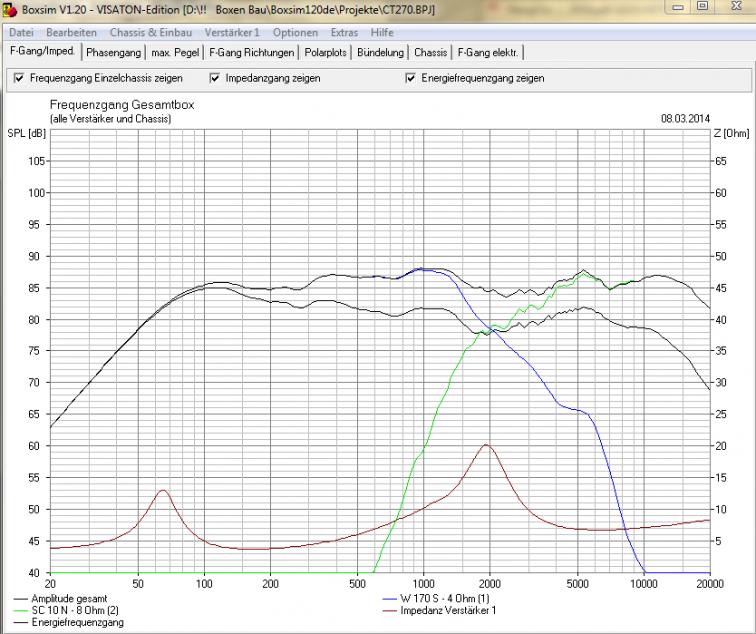Disable Energiefrequenzgang zeigen checkbox
This screenshot has height=634, width=756.
(x=410, y=78)
